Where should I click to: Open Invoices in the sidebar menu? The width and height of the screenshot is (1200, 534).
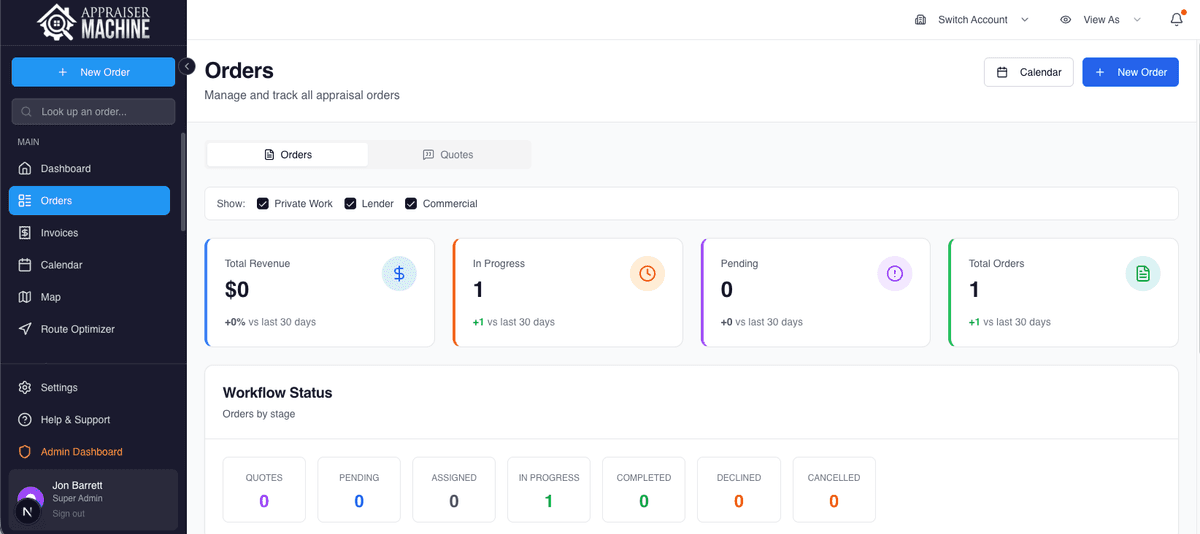coord(59,233)
